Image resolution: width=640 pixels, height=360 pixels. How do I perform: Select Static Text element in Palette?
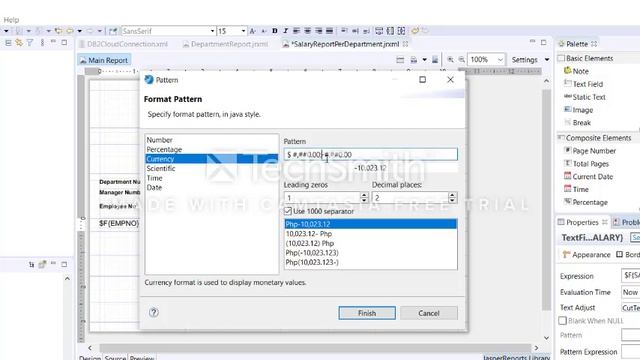tap(584, 97)
